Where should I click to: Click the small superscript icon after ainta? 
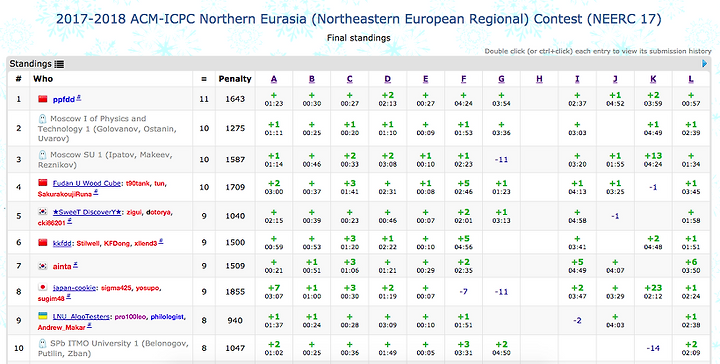point(75,264)
